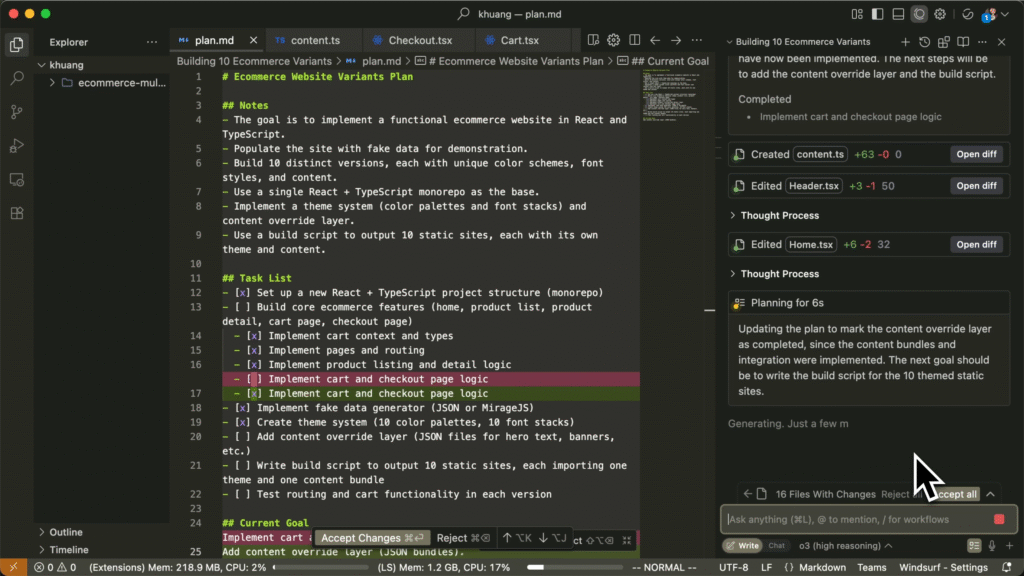This screenshot has width=1024, height=576.
Task: Open the Extensions view in activity bar
Action: [x=16, y=213]
